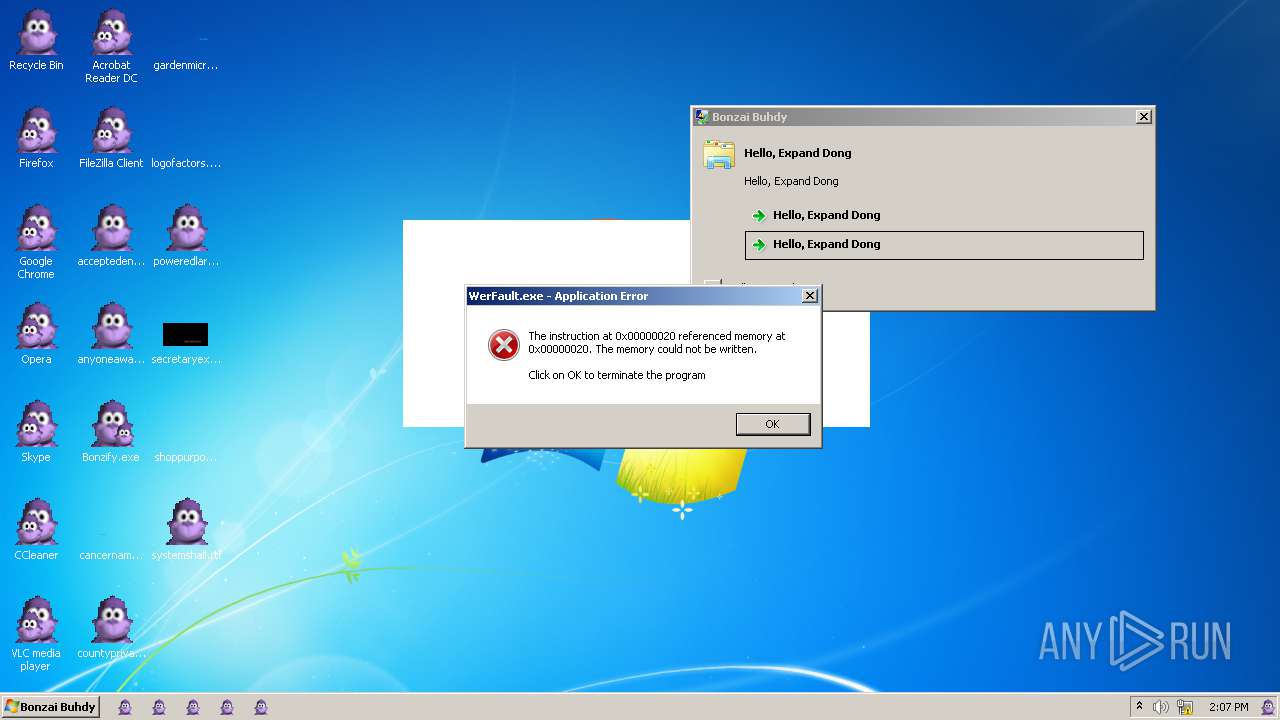Select the Recycle Bin desktop icon

[36, 41]
